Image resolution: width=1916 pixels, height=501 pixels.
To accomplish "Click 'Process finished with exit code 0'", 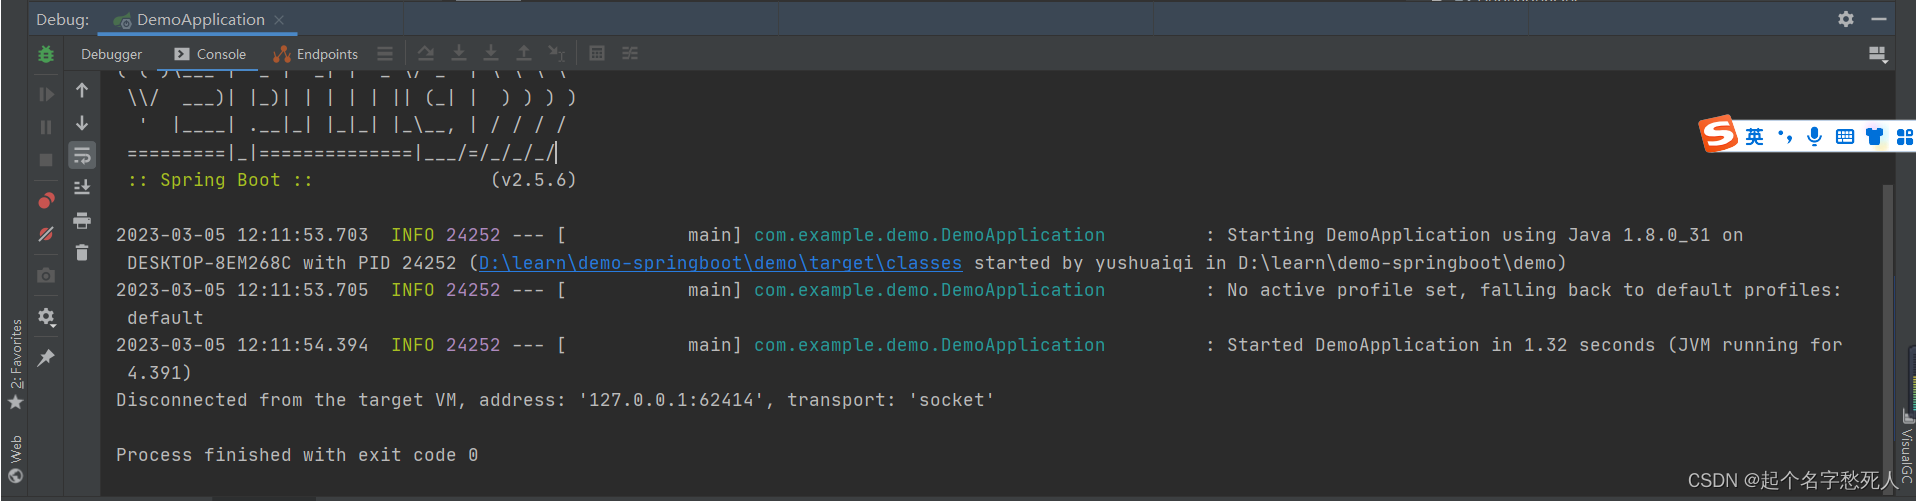I will 297,455.
